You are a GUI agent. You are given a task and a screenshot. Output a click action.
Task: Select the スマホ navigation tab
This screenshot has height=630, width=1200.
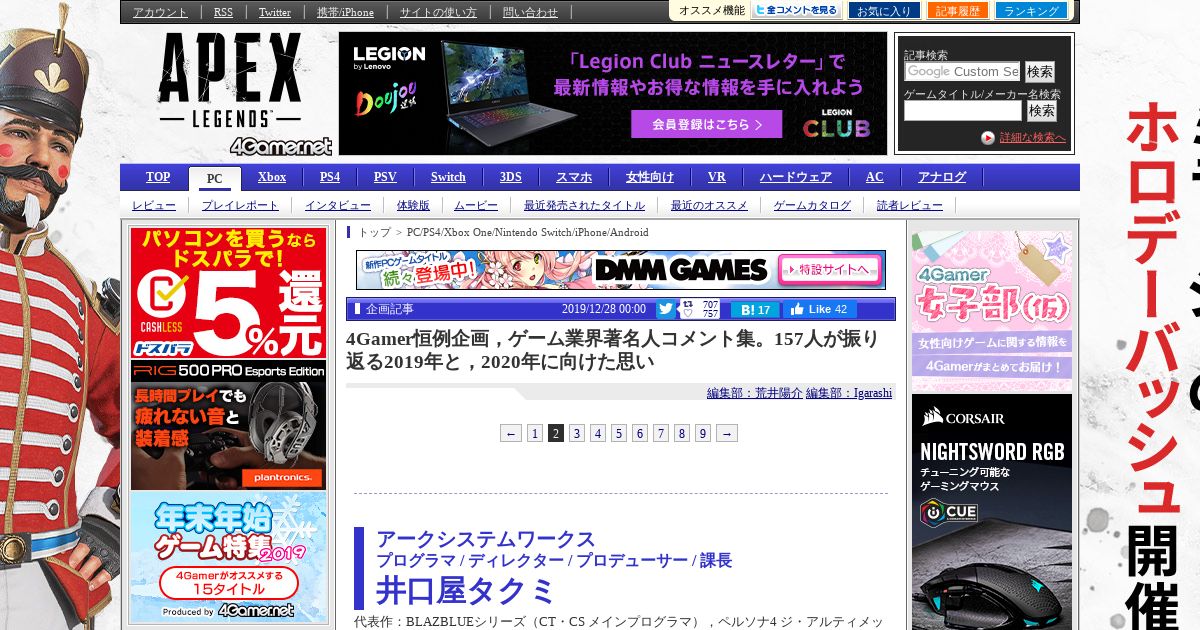tap(574, 177)
